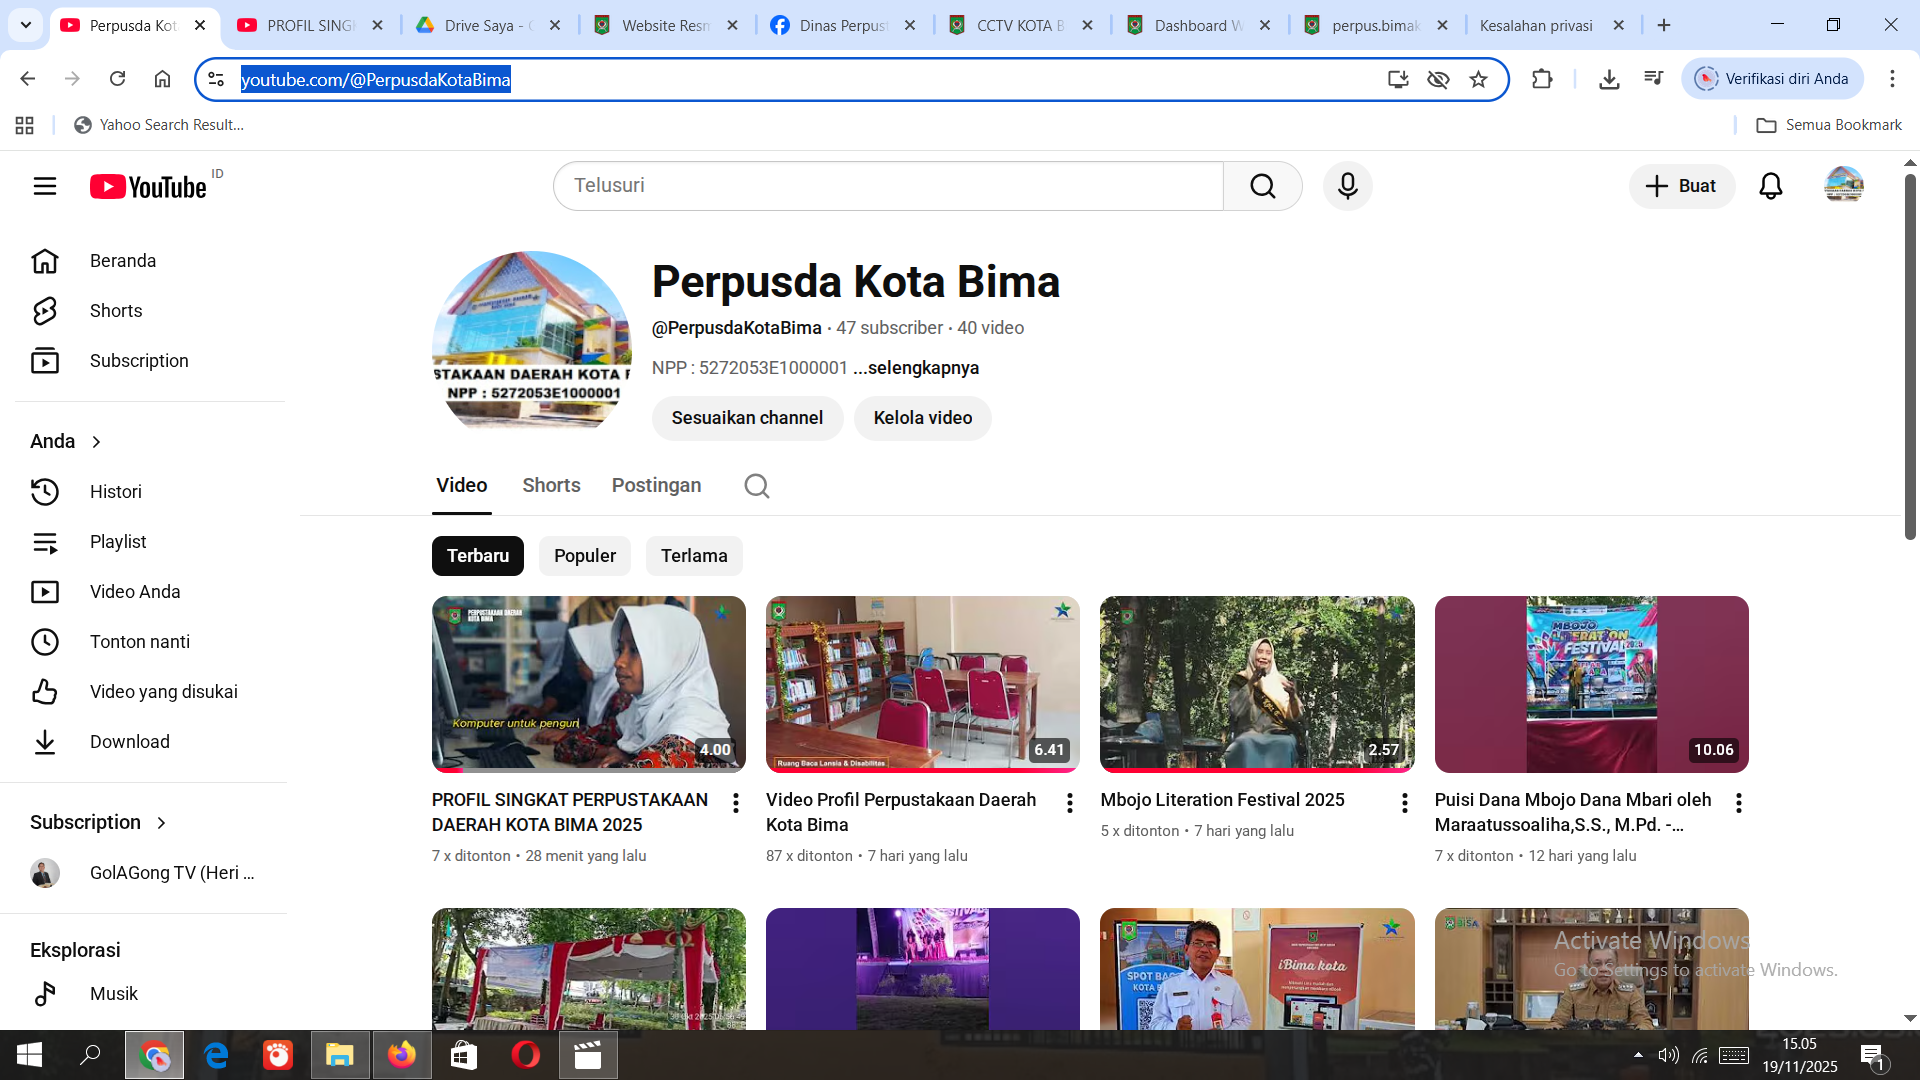Open Video yang disukai list
Image resolution: width=1920 pixels, height=1080 pixels.
[163, 692]
